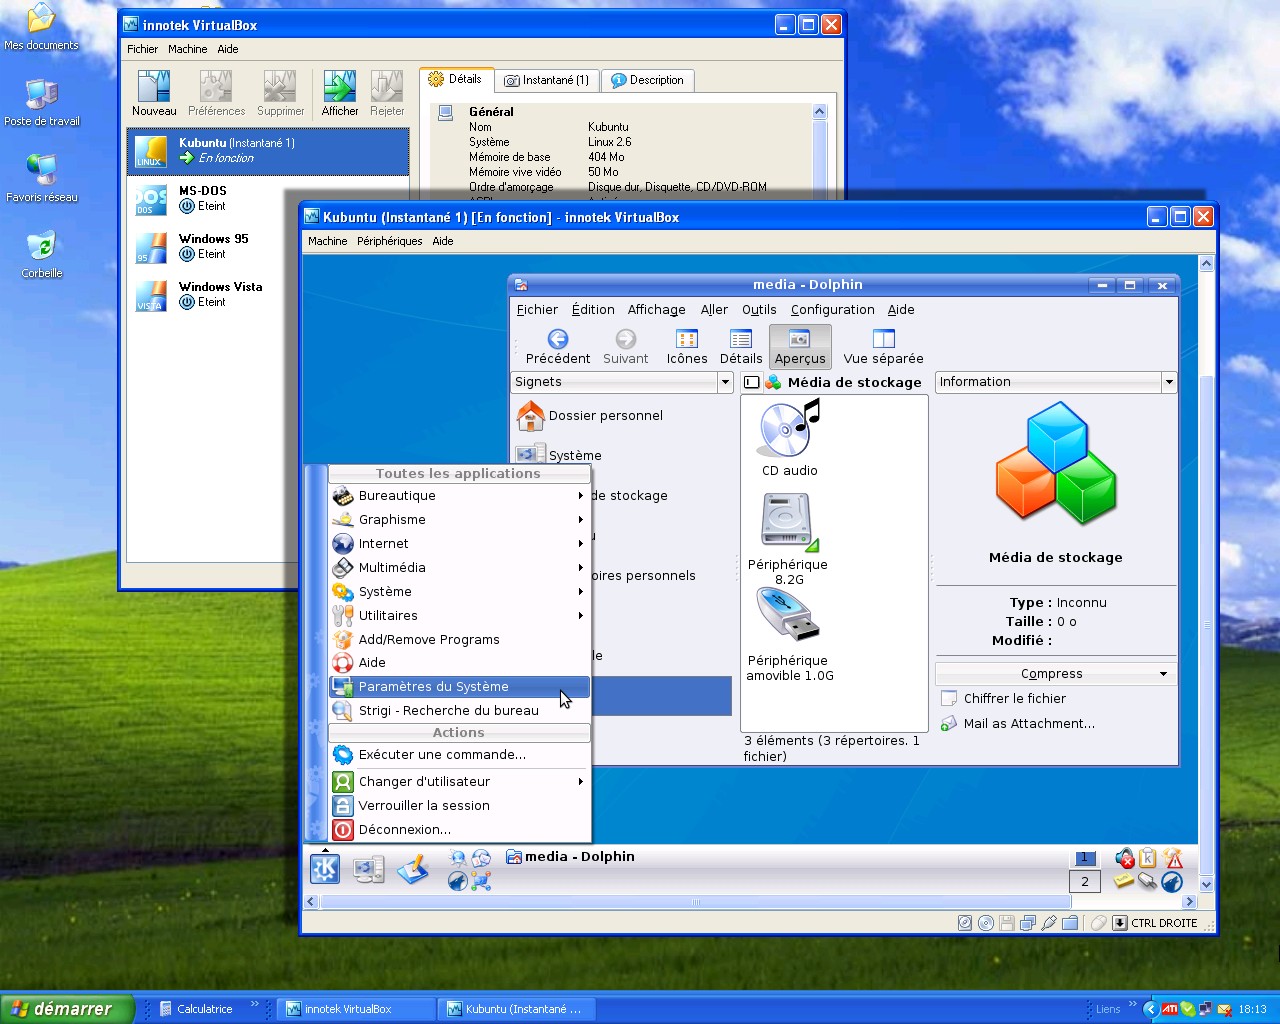Expand the Graphisme submenu
Image resolution: width=1280 pixels, height=1024 pixels.
click(459, 520)
